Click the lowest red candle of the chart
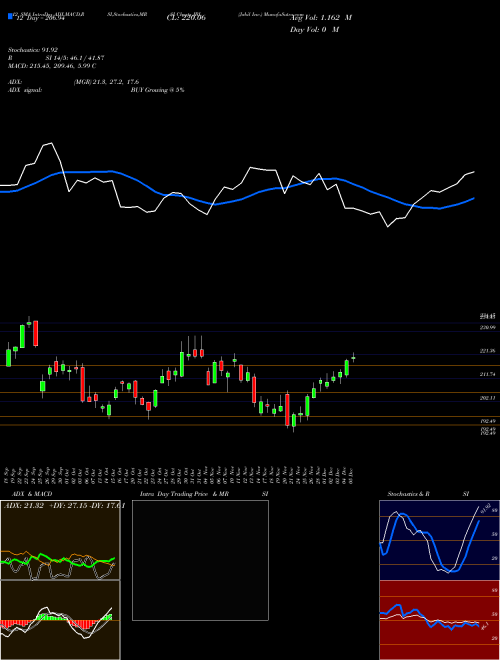The width and height of the screenshot is (500, 660). (287, 410)
